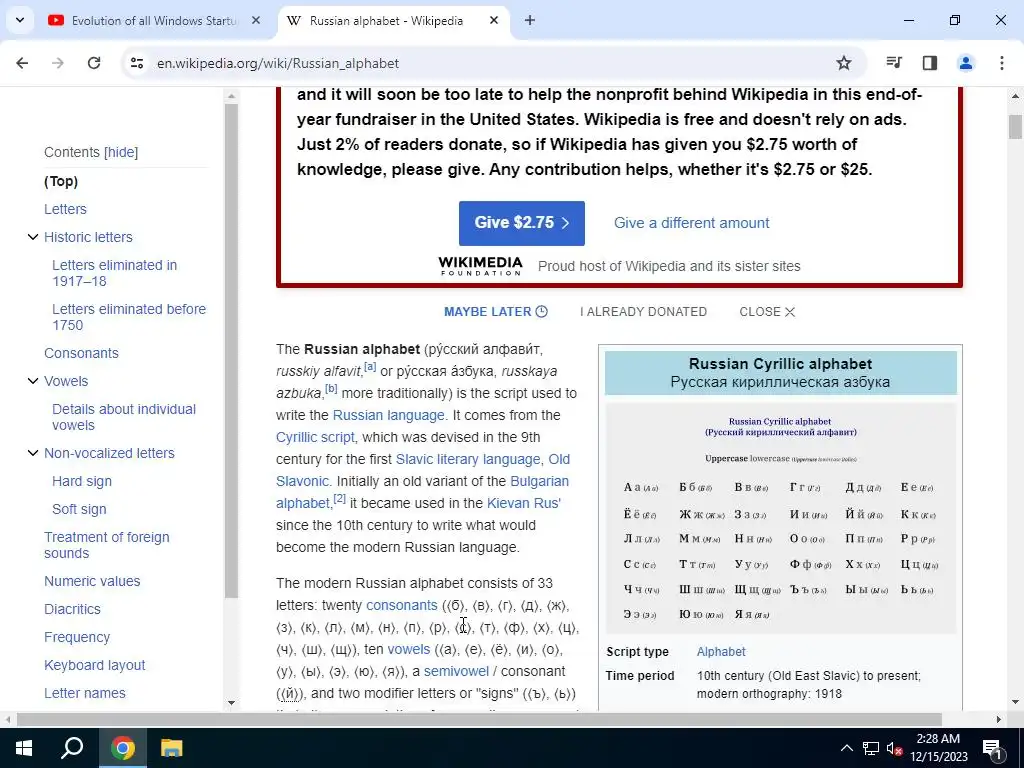
Task: Click the browser Back arrow
Action: click(x=22, y=63)
